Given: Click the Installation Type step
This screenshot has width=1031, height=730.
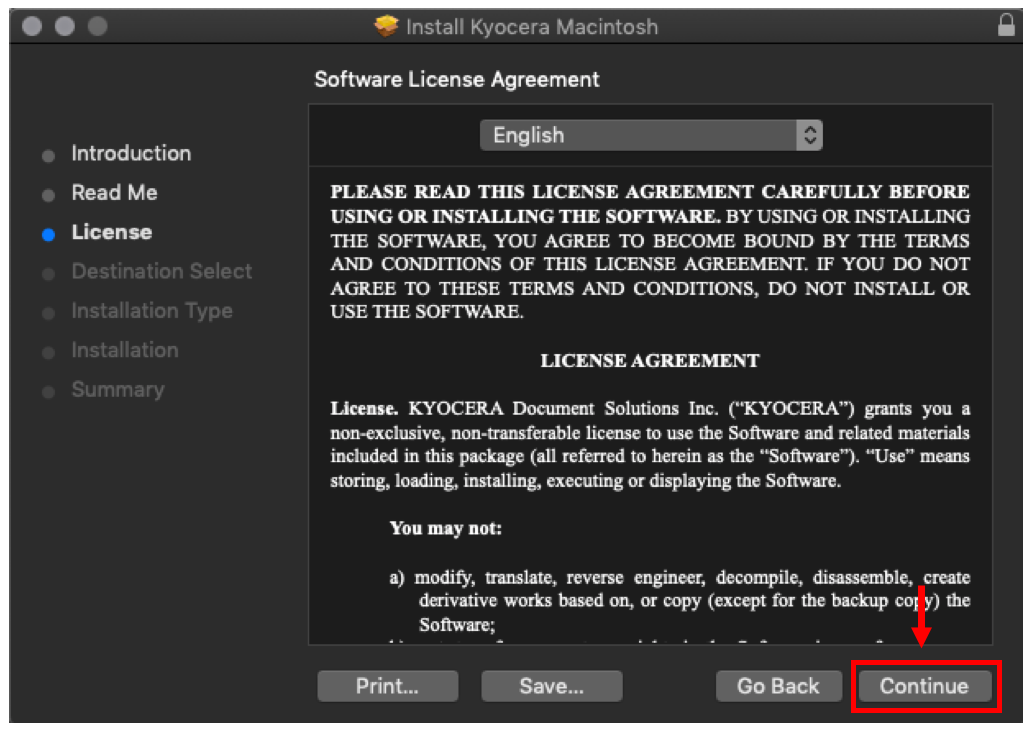Looking at the screenshot, I should 151,311.
